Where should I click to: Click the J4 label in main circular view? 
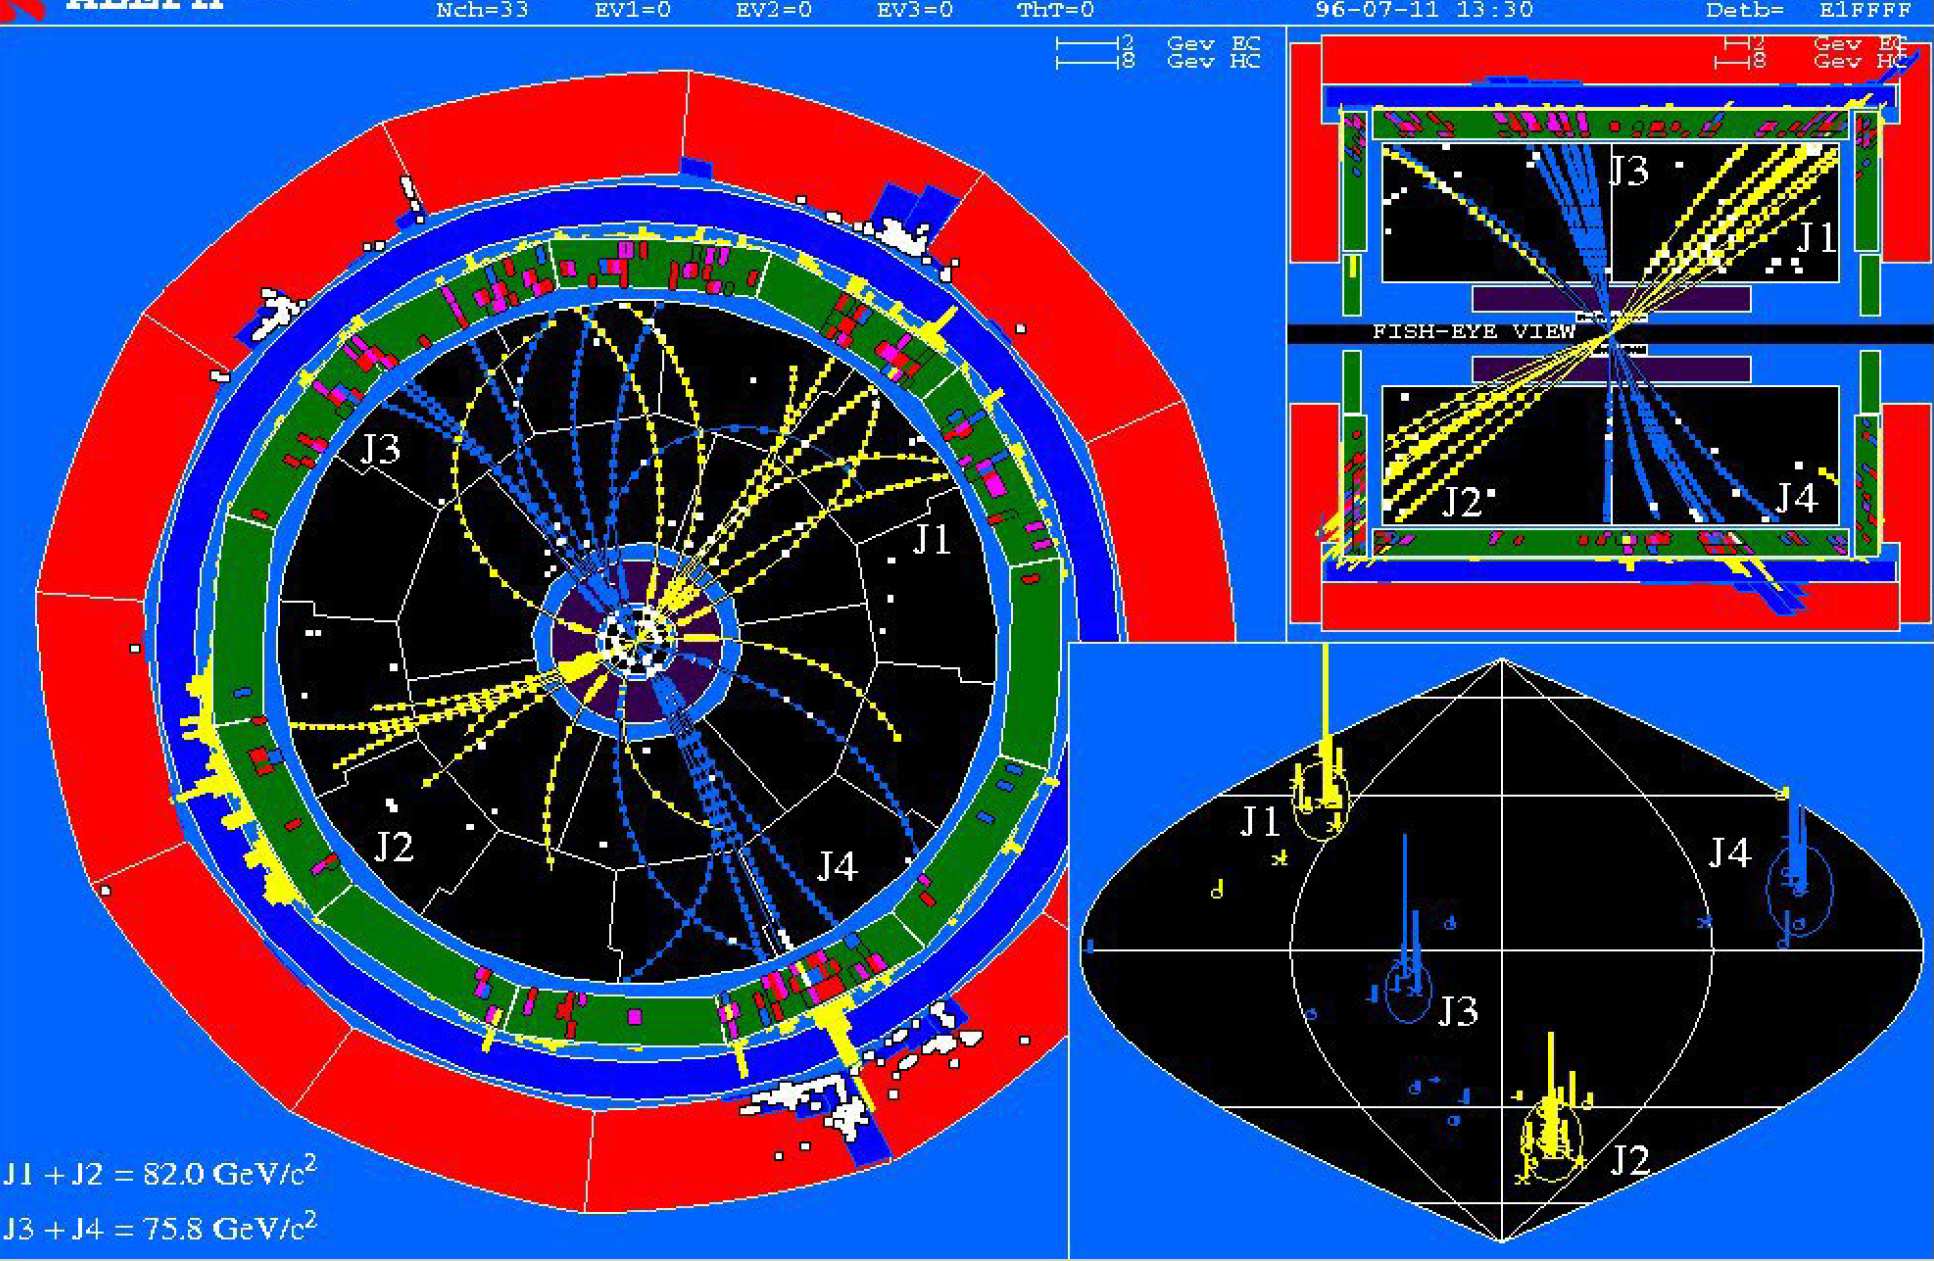pyautogui.click(x=837, y=866)
